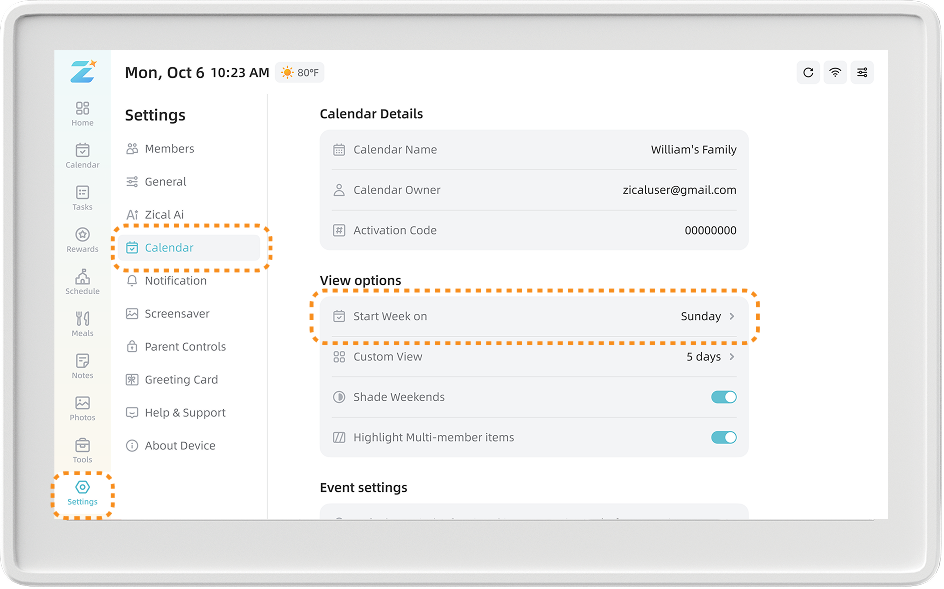Click the 10:23 AM clock text
944x589 pixels.
click(240, 73)
